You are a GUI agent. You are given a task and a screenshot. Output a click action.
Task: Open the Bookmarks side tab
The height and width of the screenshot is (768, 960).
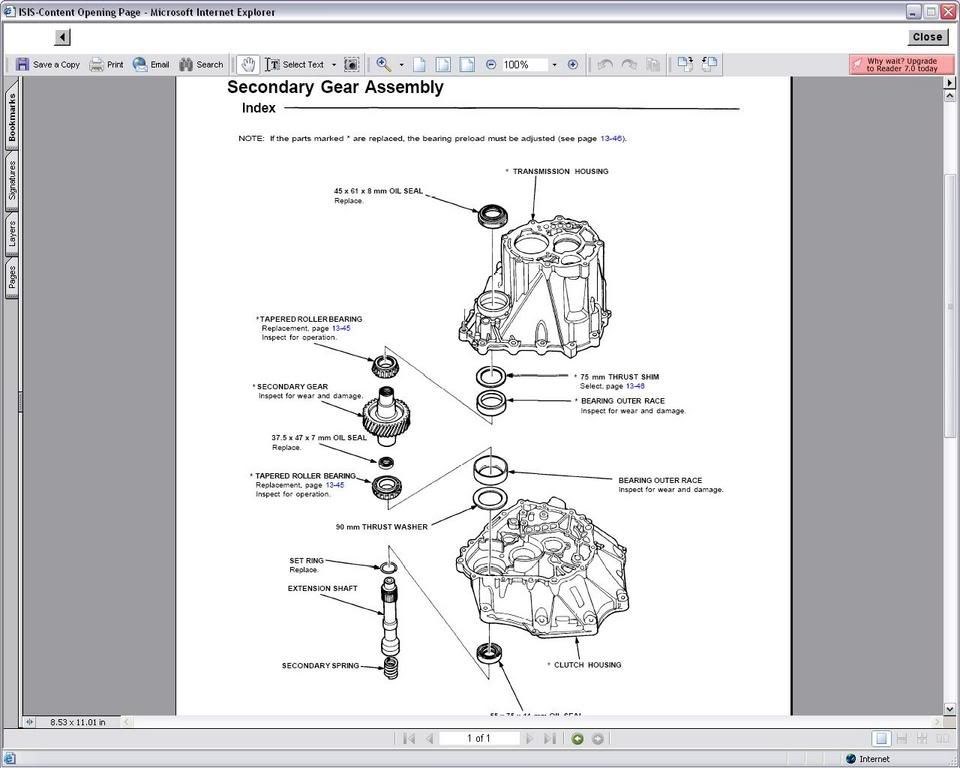click(x=12, y=118)
